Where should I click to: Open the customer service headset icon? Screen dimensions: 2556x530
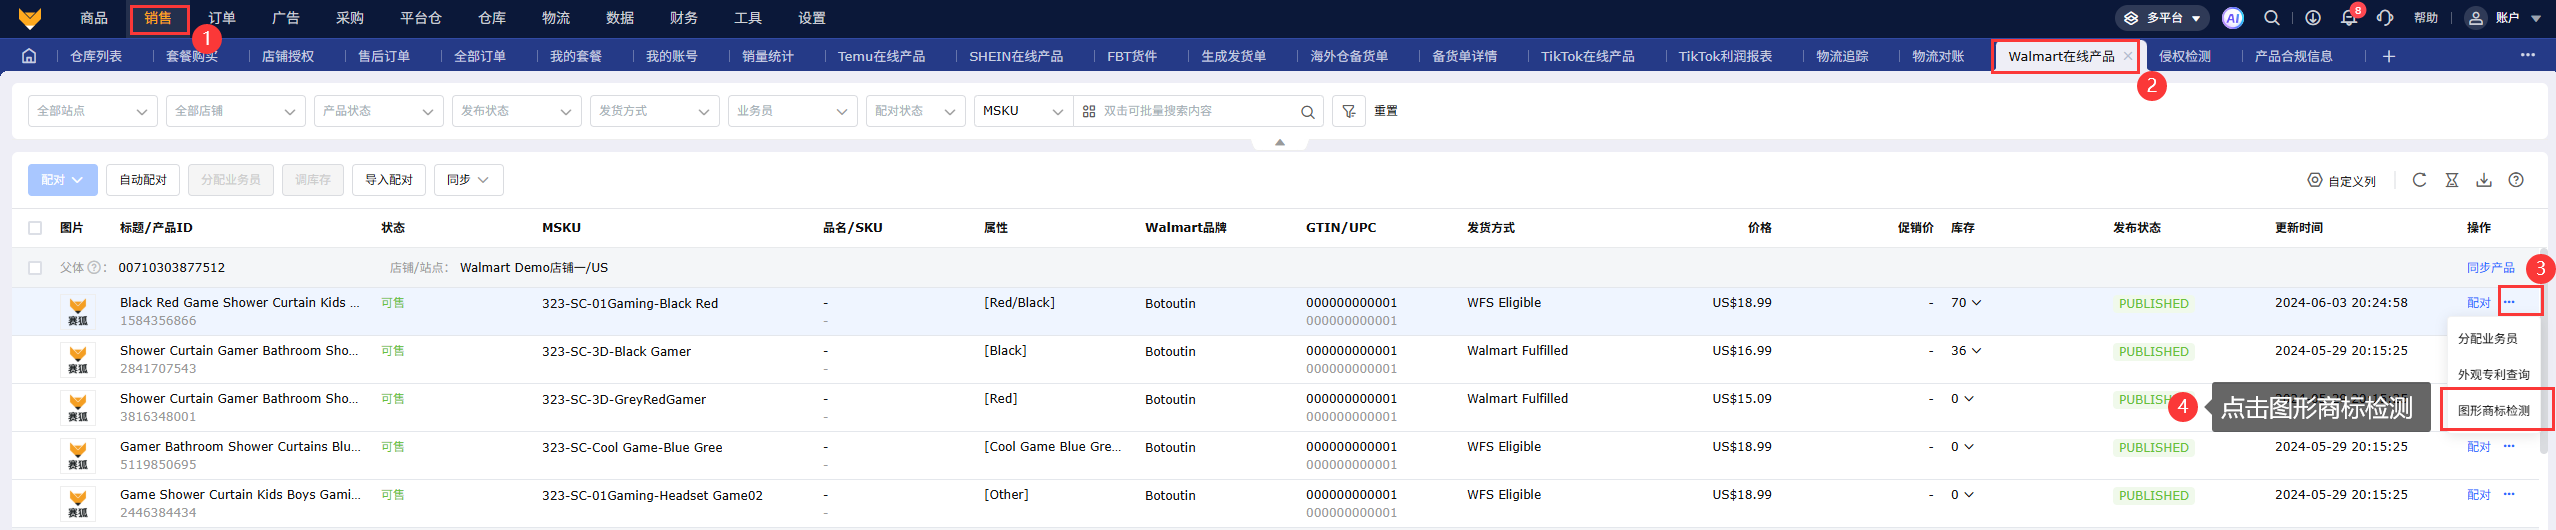(x=2385, y=18)
